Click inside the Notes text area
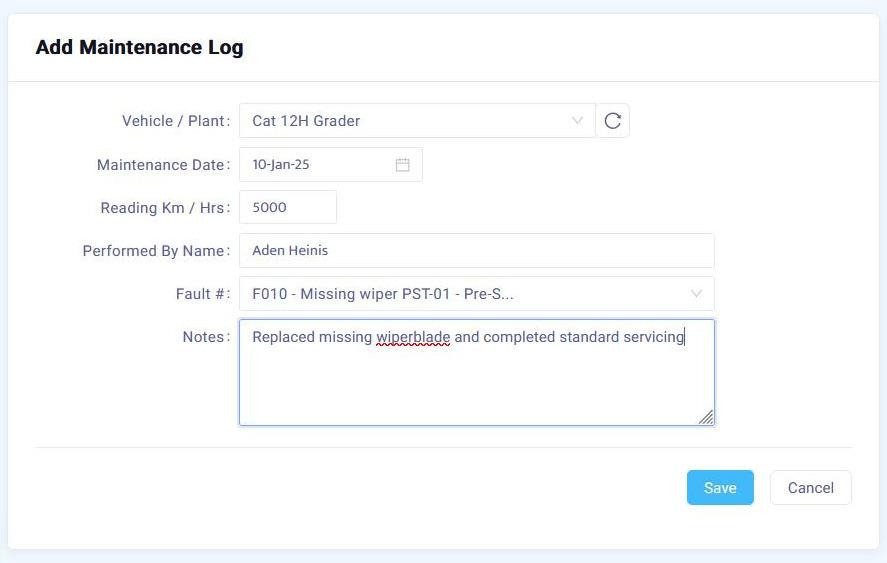This screenshot has height=563, width=887. coord(476,385)
